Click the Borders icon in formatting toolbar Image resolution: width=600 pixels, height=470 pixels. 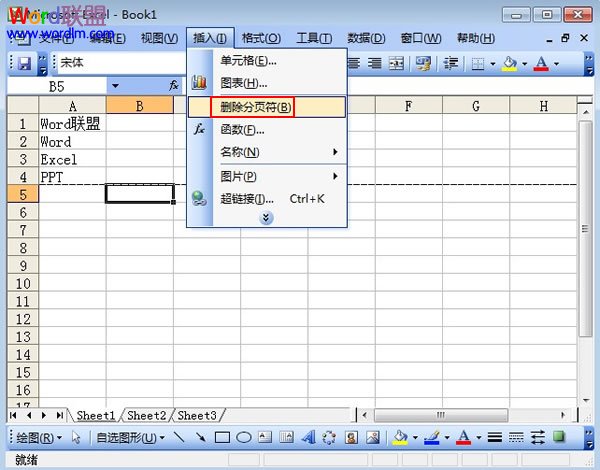pyautogui.click(x=478, y=64)
